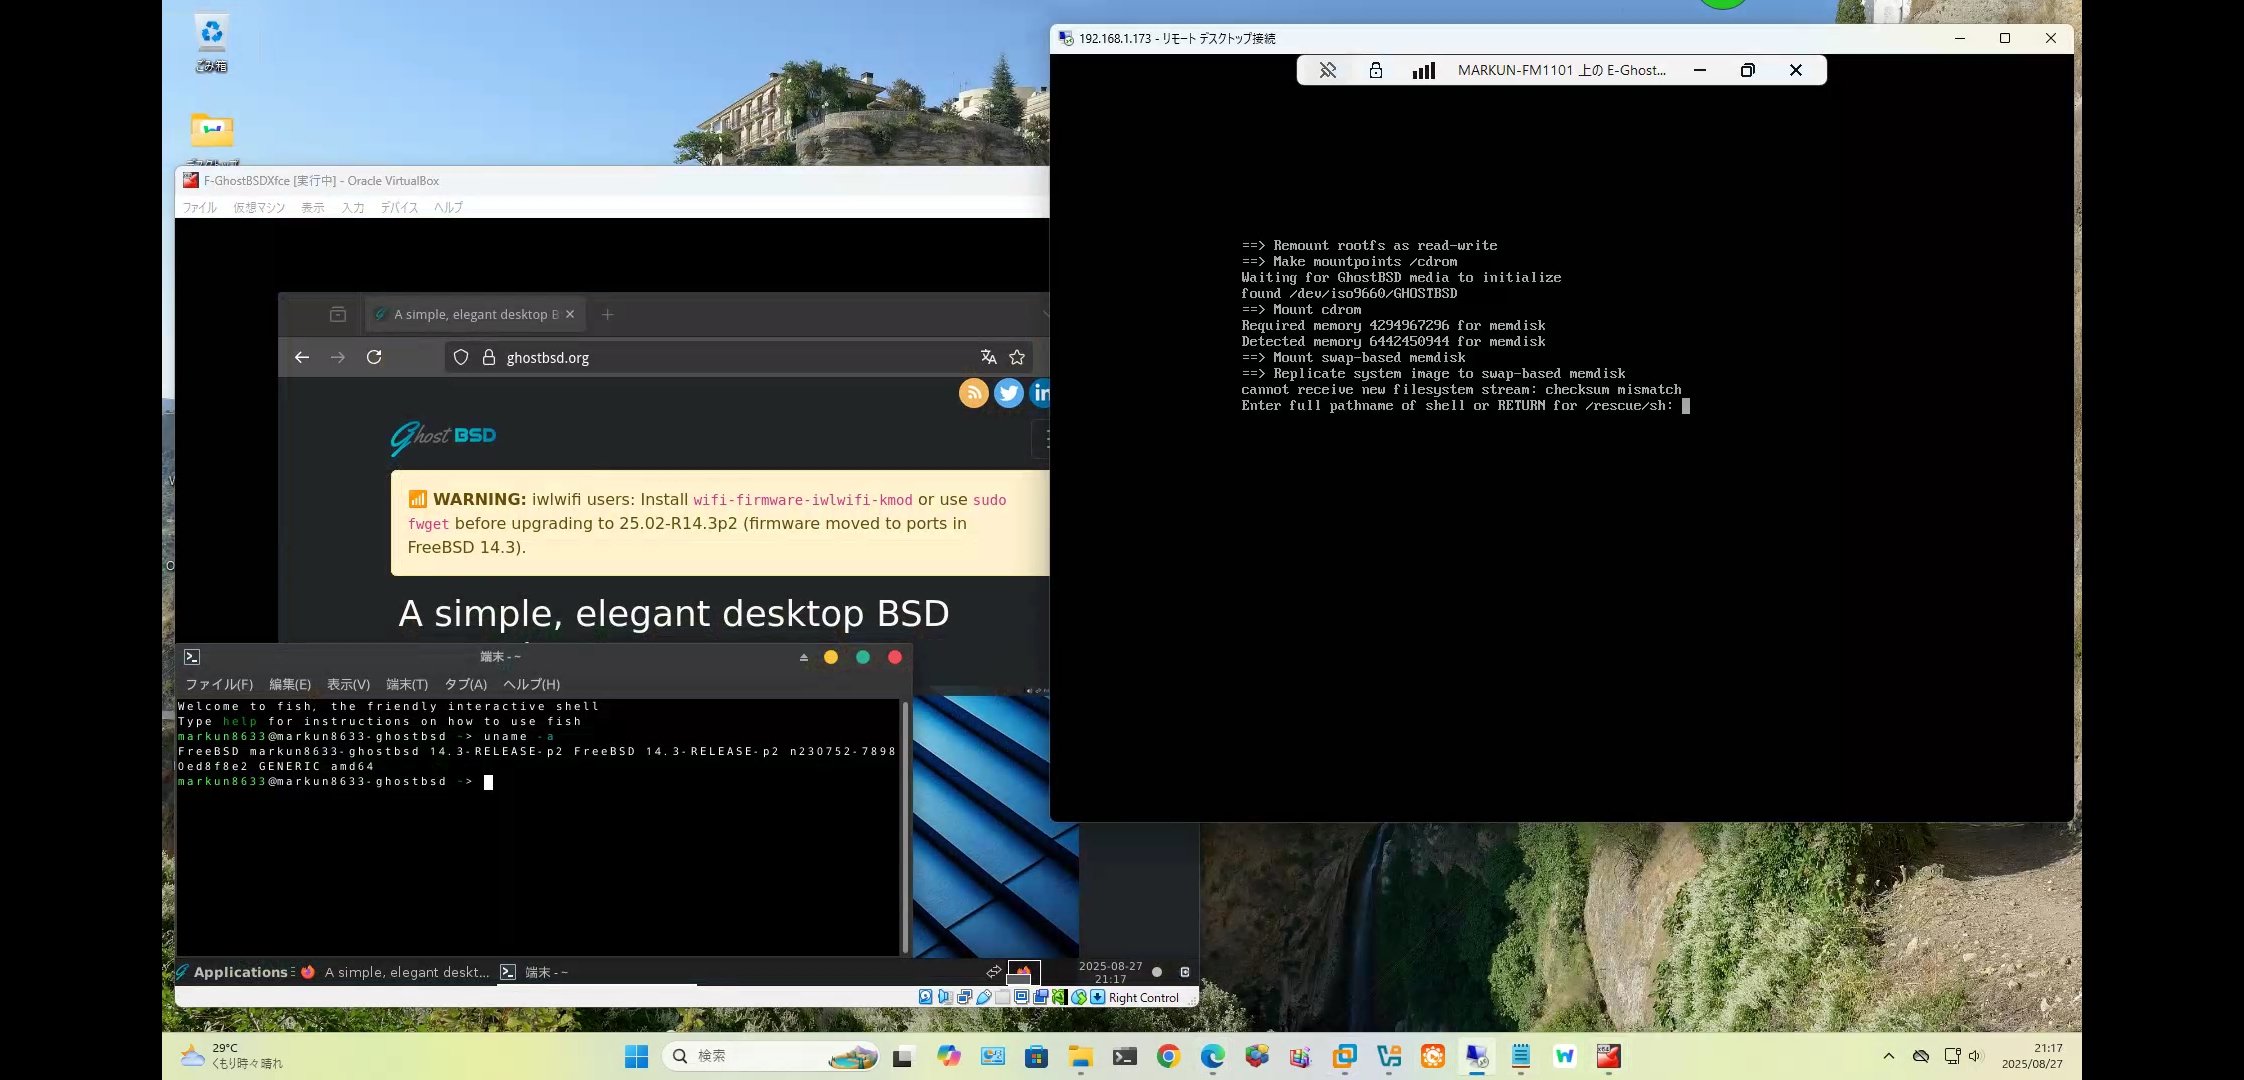Open terminal roll-up arrow button
This screenshot has width=2244, height=1080.
point(803,657)
